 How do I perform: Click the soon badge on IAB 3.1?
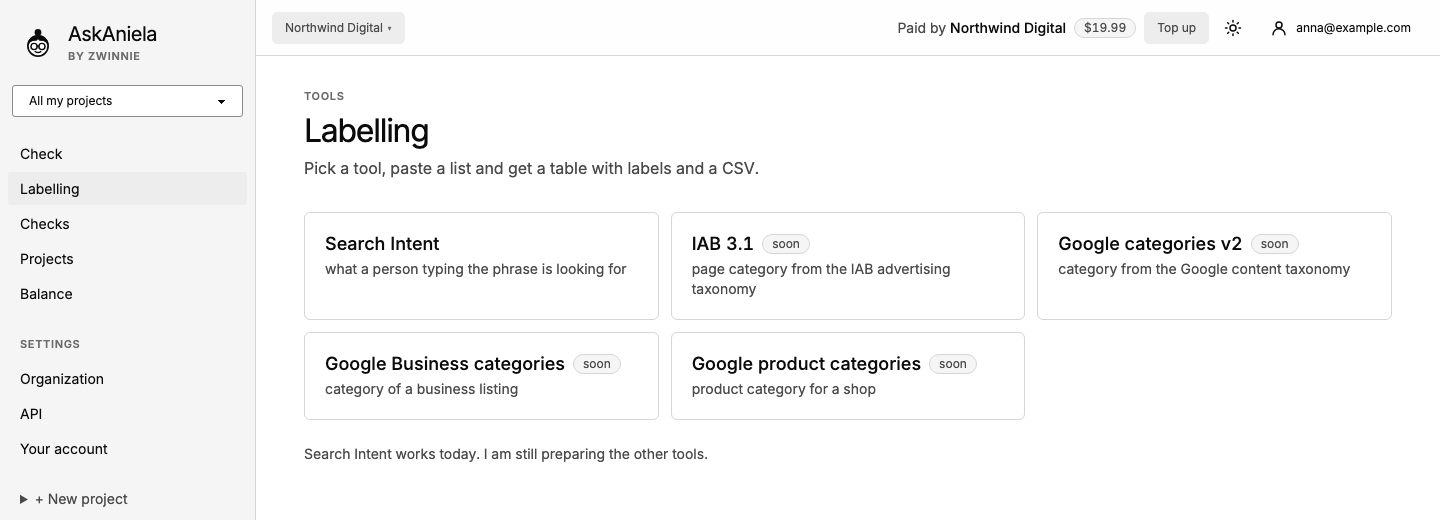point(786,244)
